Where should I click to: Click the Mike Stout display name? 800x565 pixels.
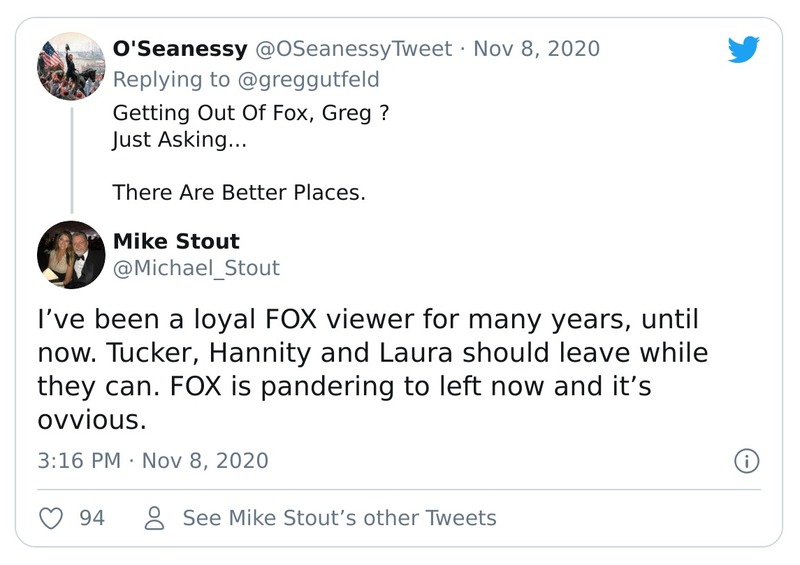click(x=176, y=242)
